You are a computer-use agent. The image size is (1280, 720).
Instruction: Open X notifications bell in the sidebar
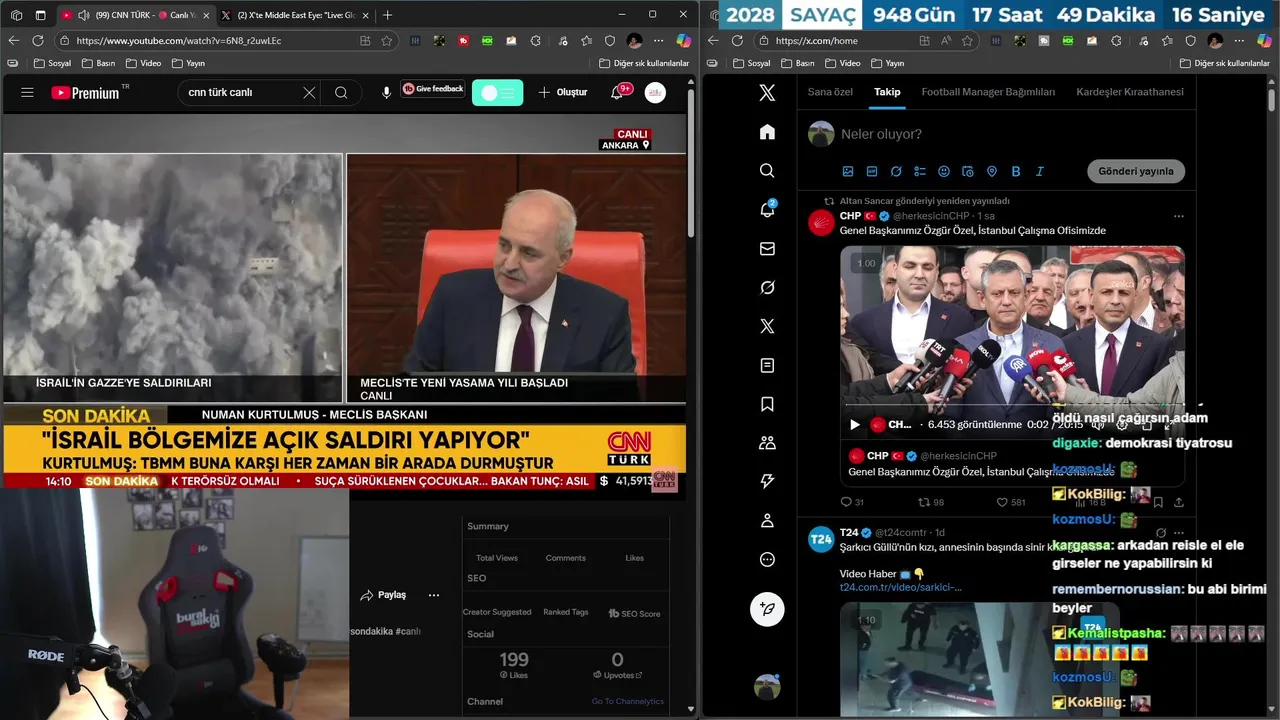pos(767,209)
